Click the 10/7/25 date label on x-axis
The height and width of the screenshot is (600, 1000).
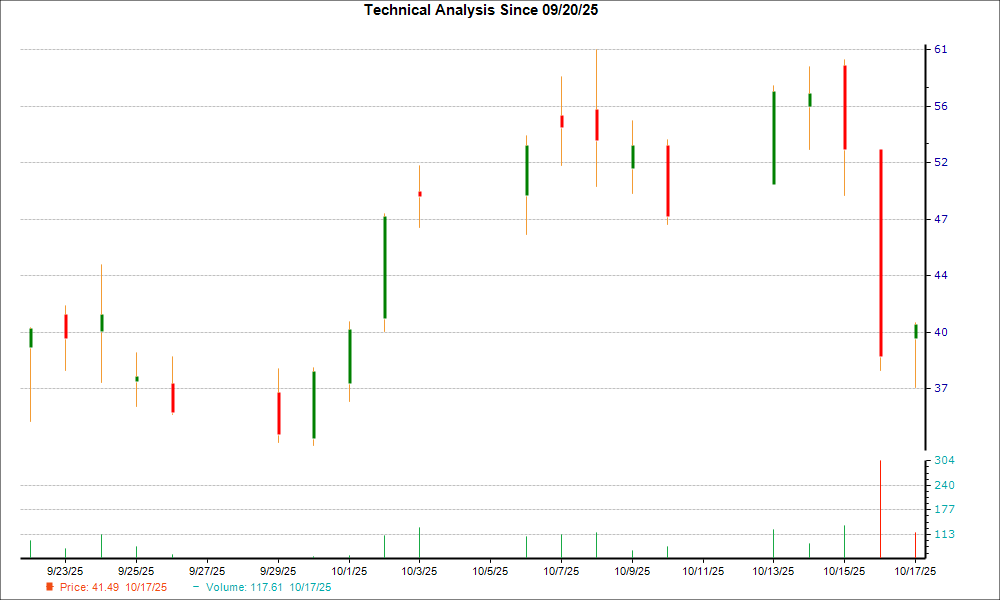(x=561, y=571)
